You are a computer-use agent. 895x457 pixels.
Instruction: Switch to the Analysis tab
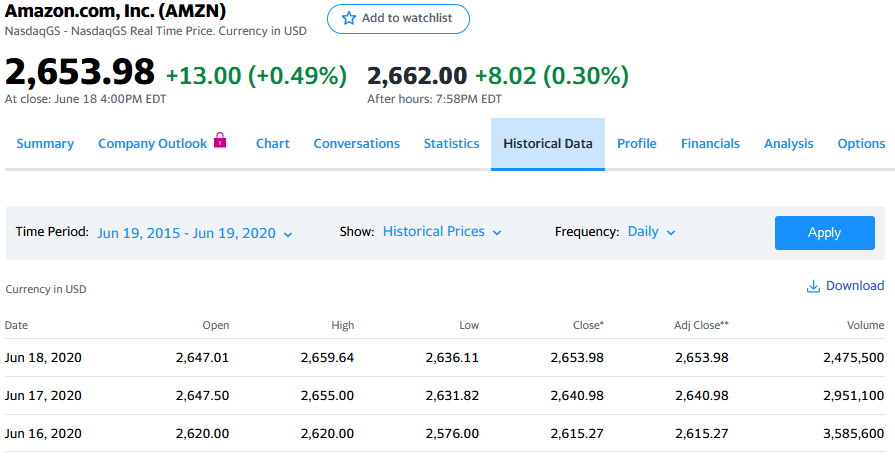click(788, 144)
